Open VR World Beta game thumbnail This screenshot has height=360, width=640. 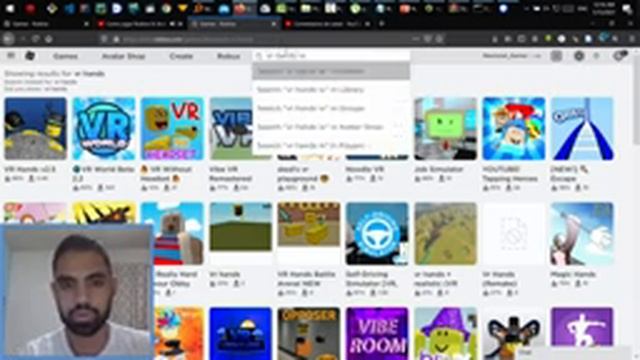tap(104, 129)
